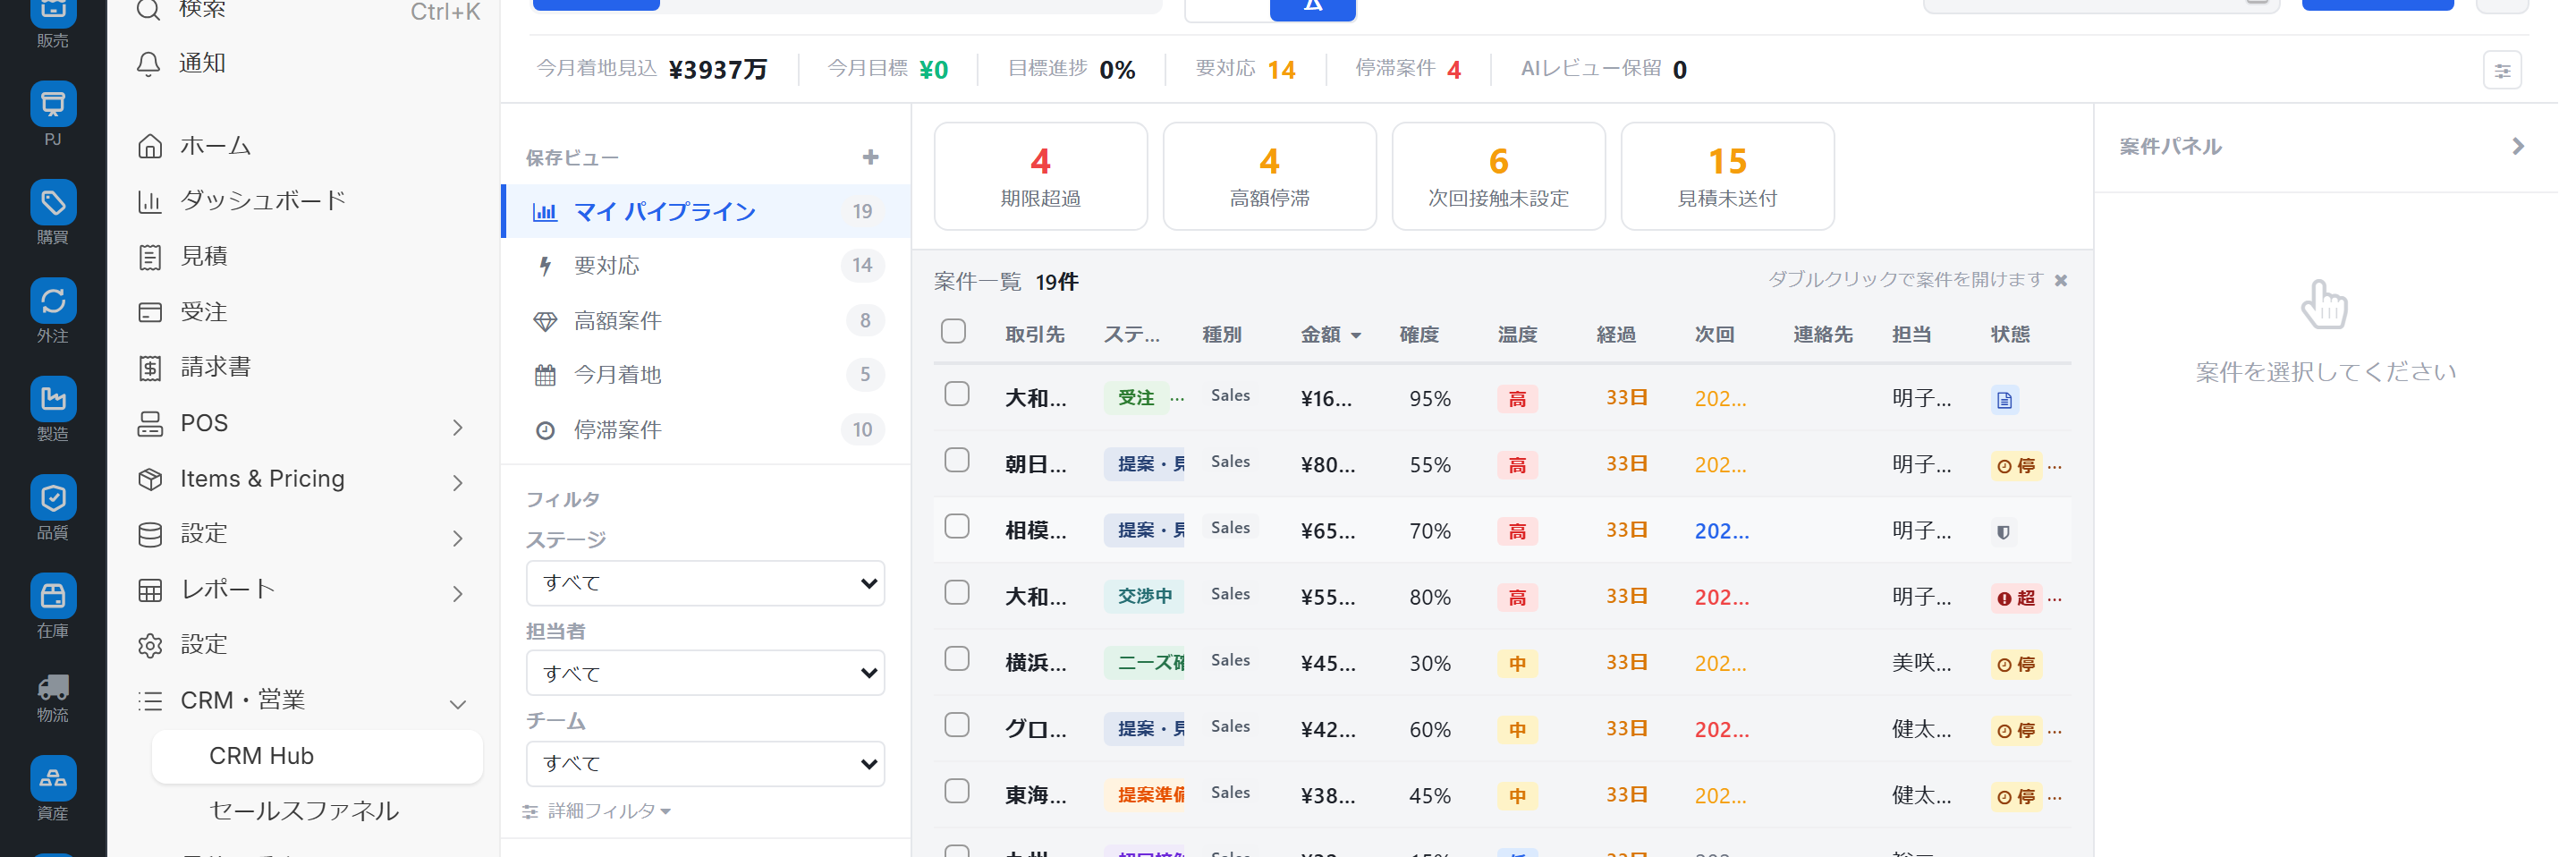Image resolution: width=2576 pixels, height=857 pixels.
Task: Expand 詳細フィルタ advanced filters
Action: point(598,811)
